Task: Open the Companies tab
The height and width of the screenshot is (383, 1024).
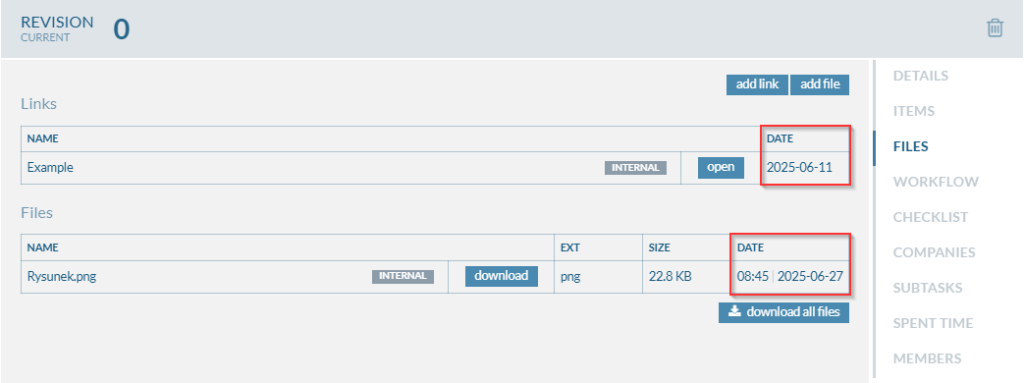Action: click(934, 252)
